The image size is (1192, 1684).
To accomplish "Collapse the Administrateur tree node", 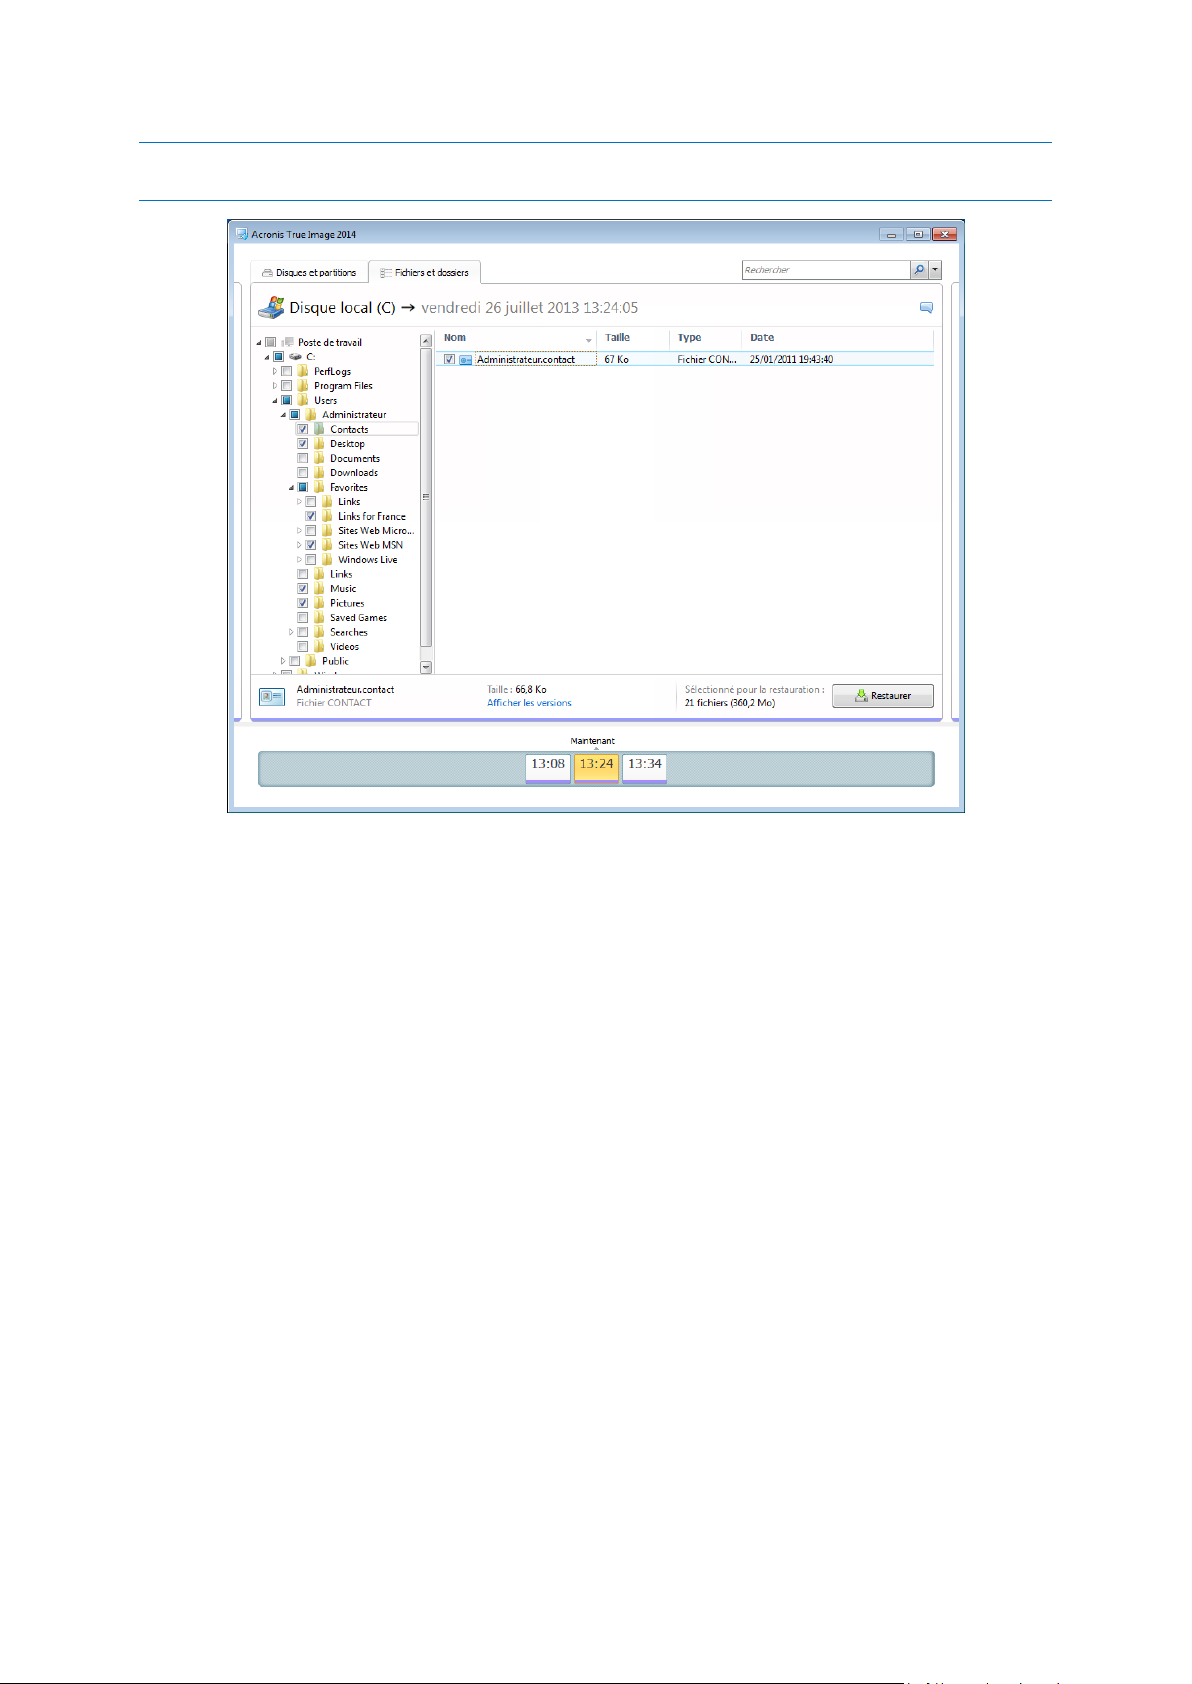I will [x=283, y=415].
